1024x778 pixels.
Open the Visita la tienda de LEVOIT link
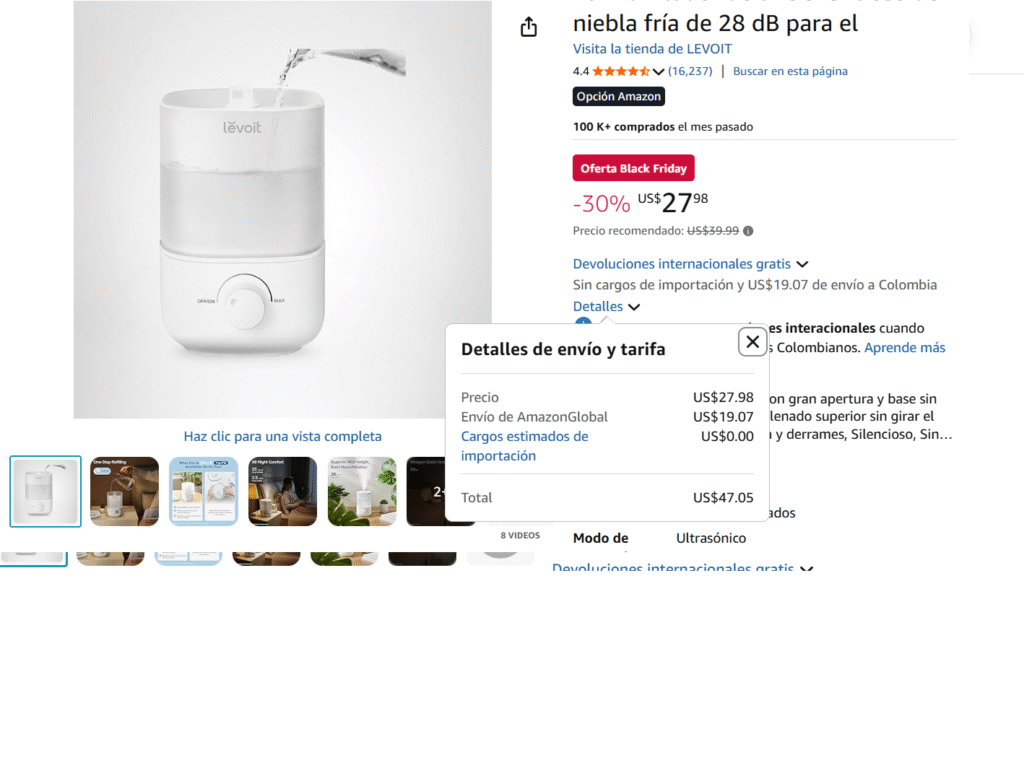(652, 49)
